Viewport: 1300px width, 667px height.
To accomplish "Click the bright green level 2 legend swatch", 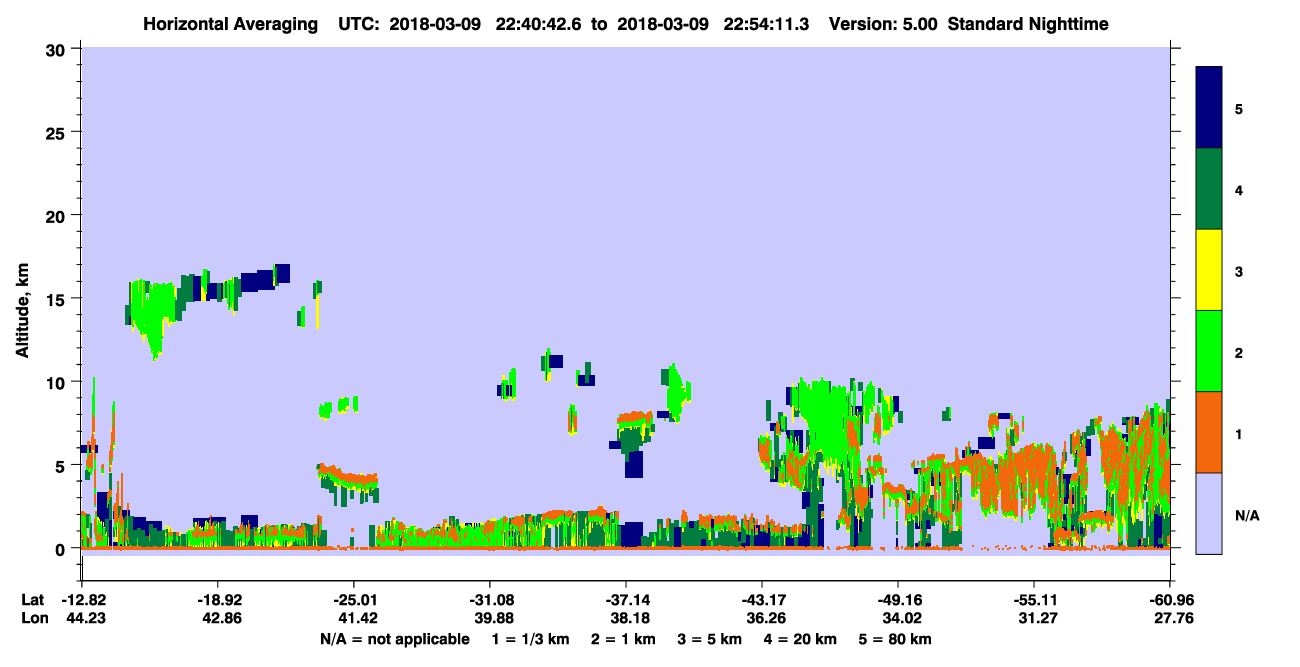I will [x=1209, y=351].
